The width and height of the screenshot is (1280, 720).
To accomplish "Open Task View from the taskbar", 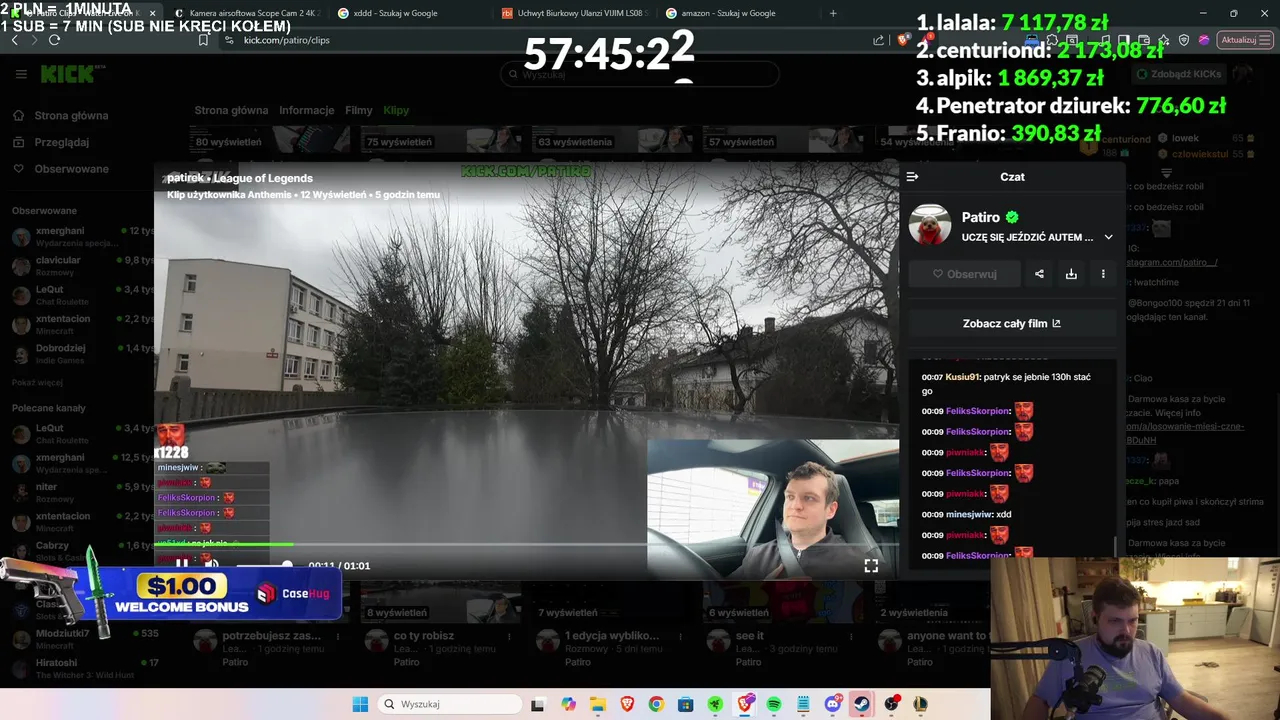I will coord(537,704).
